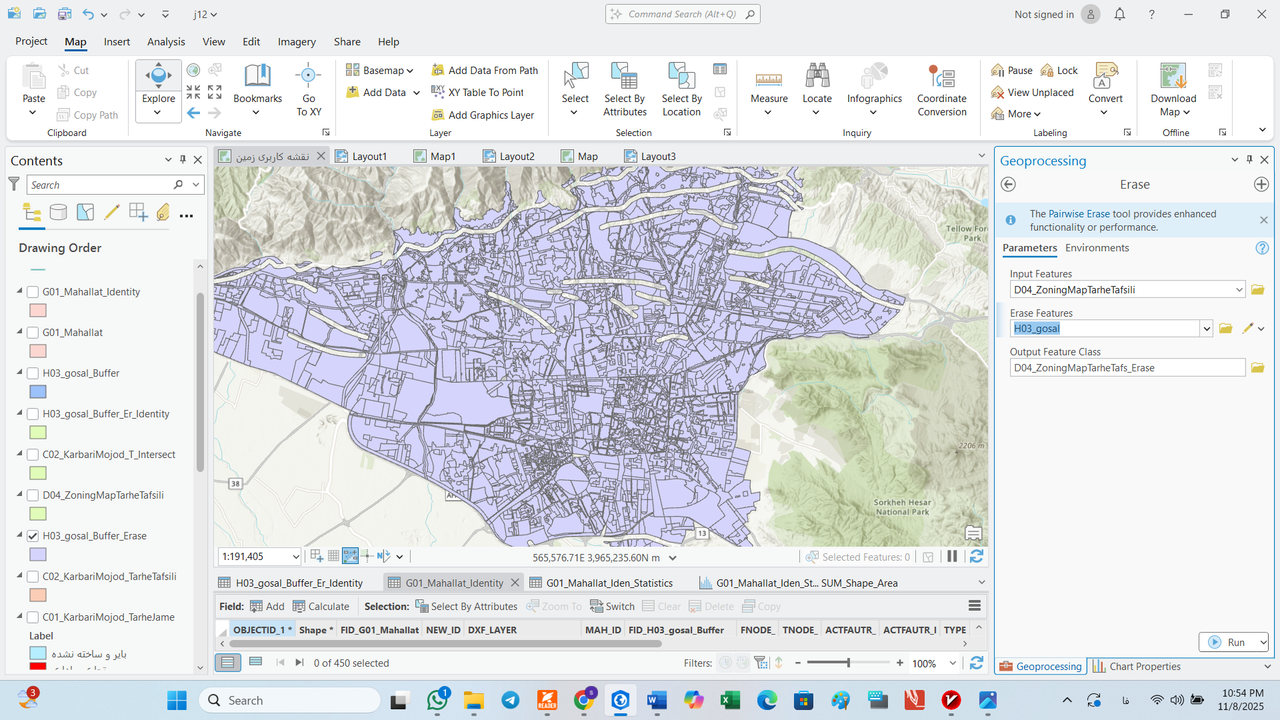Open the Basemap dropdown
Image resolution: width=1280 pixels, height=720 pixels.
(x=380, y=70)
